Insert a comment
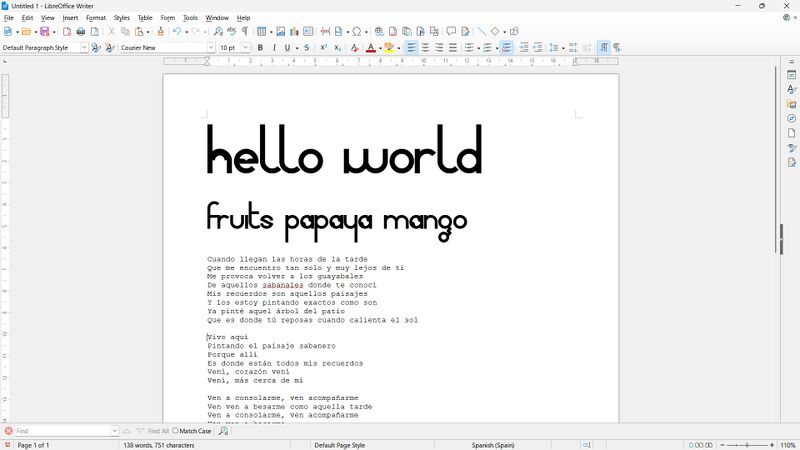Screen dimensions: 800x450 click(451, 32)
